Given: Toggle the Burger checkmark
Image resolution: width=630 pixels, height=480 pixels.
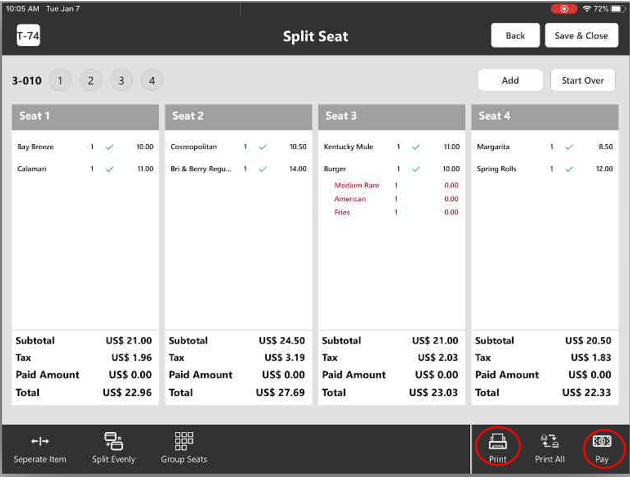Looking at the screenshot, I should (416, 169).
